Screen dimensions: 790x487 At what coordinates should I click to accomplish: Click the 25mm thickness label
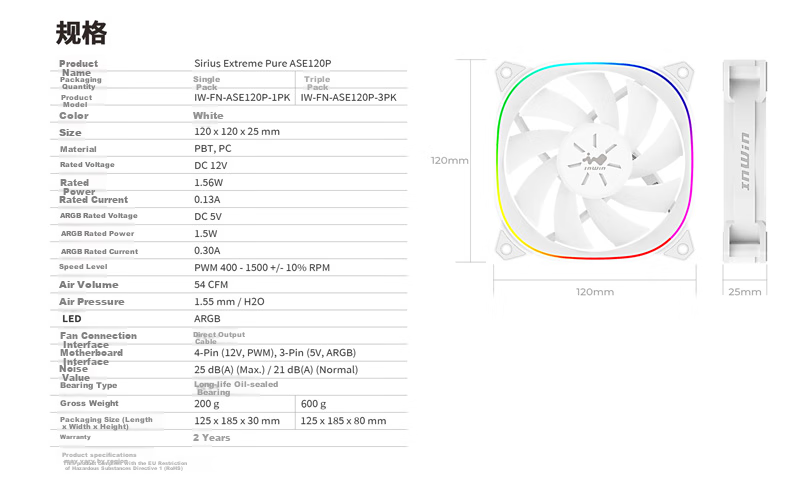click(x=745, y=292)
